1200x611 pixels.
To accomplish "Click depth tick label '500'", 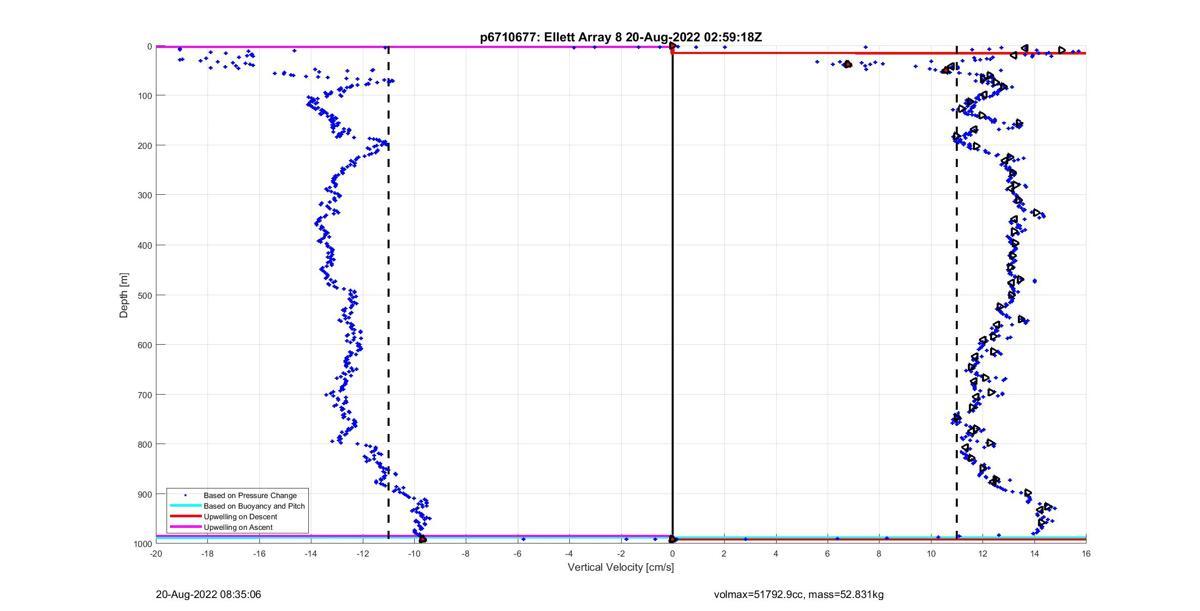I will 144,295.
